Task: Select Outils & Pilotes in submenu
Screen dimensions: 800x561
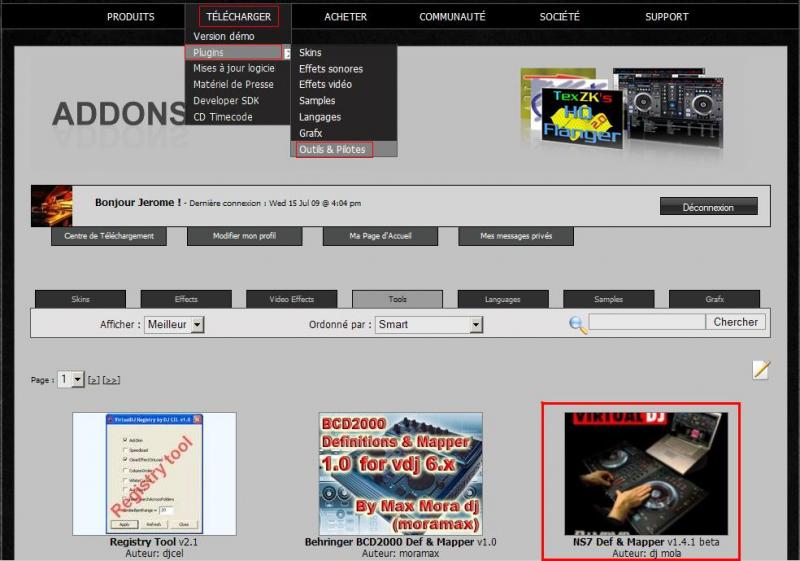Action: pos(335,149)
